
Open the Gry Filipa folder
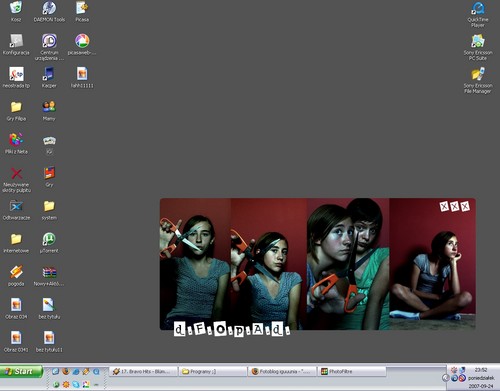(x=16, y=110)
